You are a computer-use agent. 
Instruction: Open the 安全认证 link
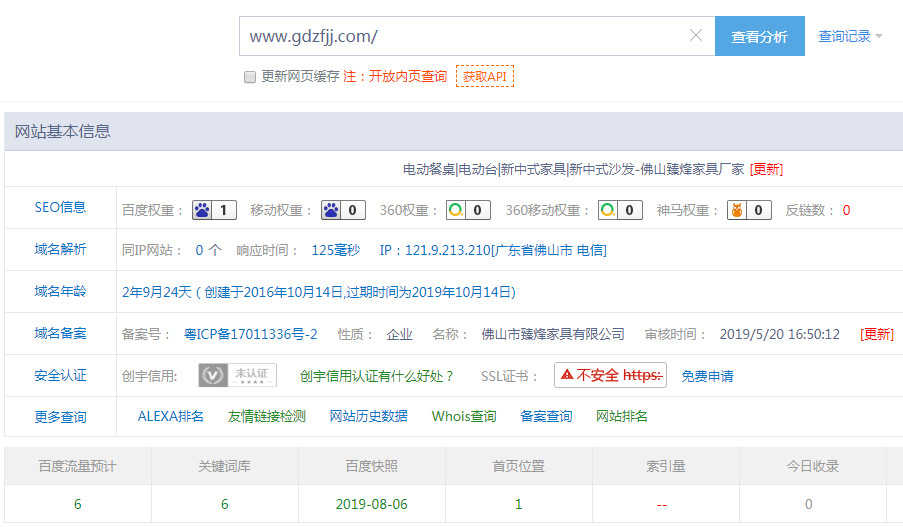coord(60,376)
